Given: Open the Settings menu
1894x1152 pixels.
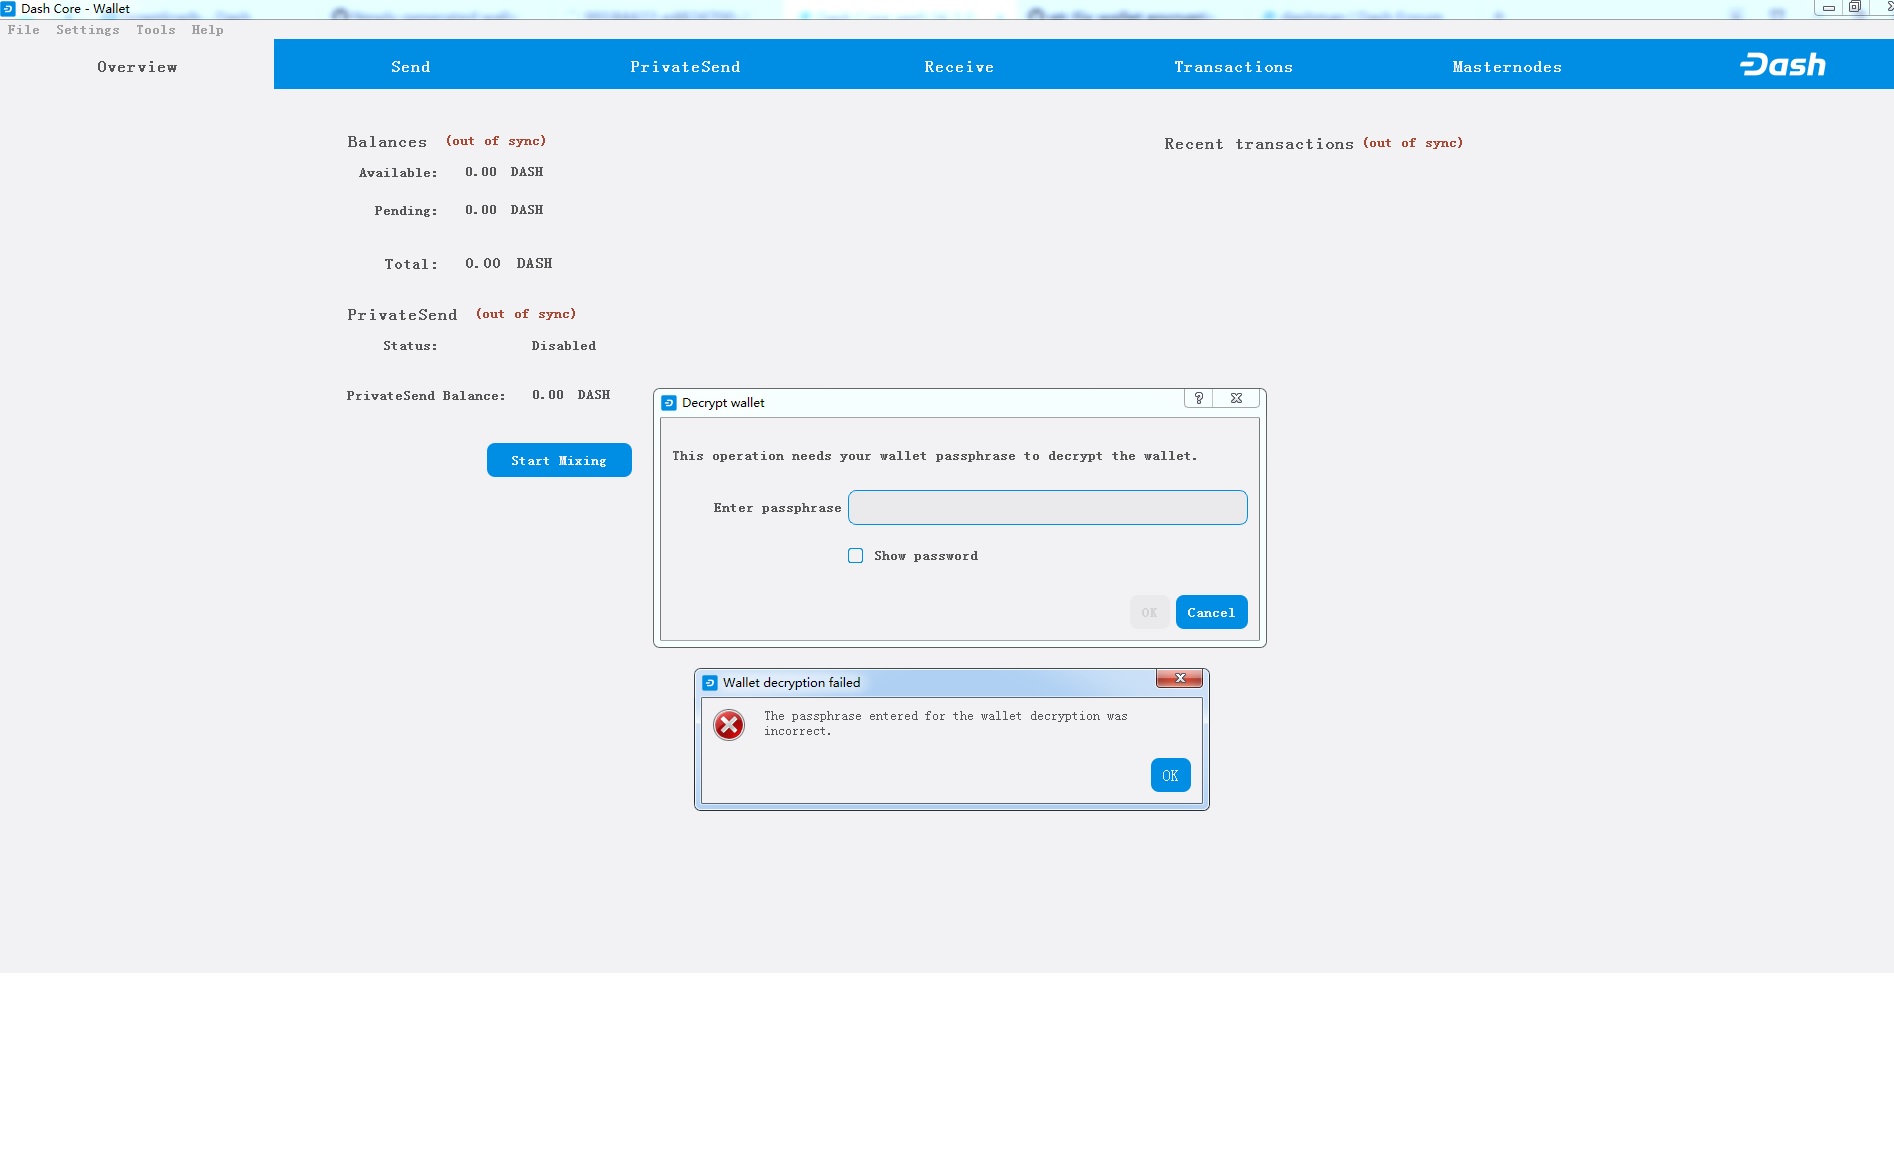Looking at the screenshot, I should tap(88, 30).
